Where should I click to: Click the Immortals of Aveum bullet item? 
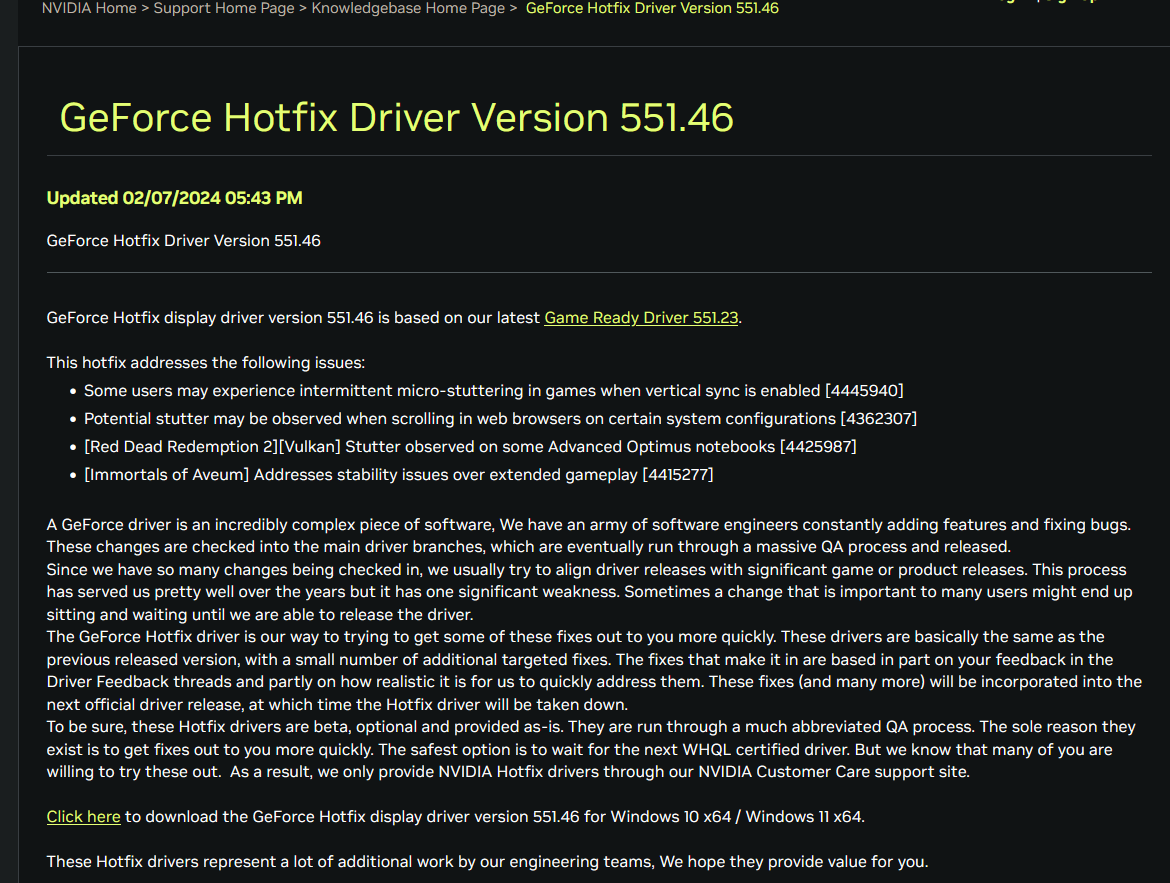pos(360,475)
